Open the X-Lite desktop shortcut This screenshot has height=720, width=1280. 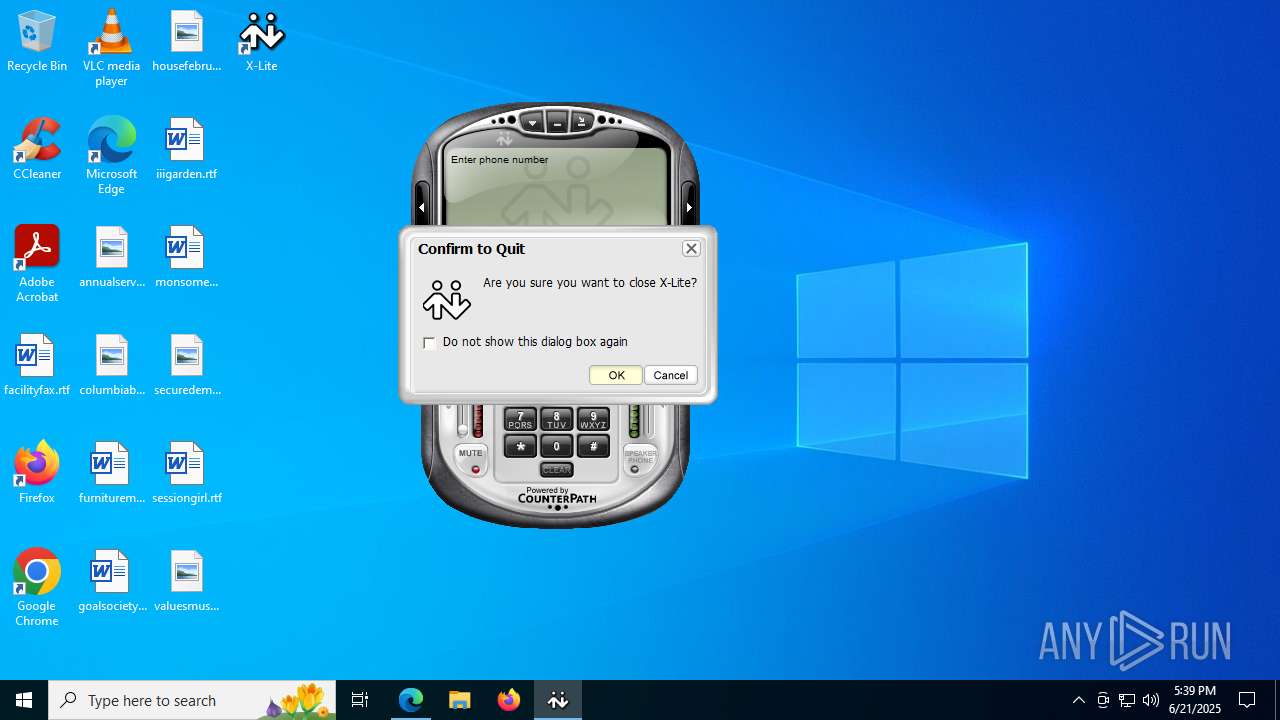pyautogui.click(x=261, y=41)
